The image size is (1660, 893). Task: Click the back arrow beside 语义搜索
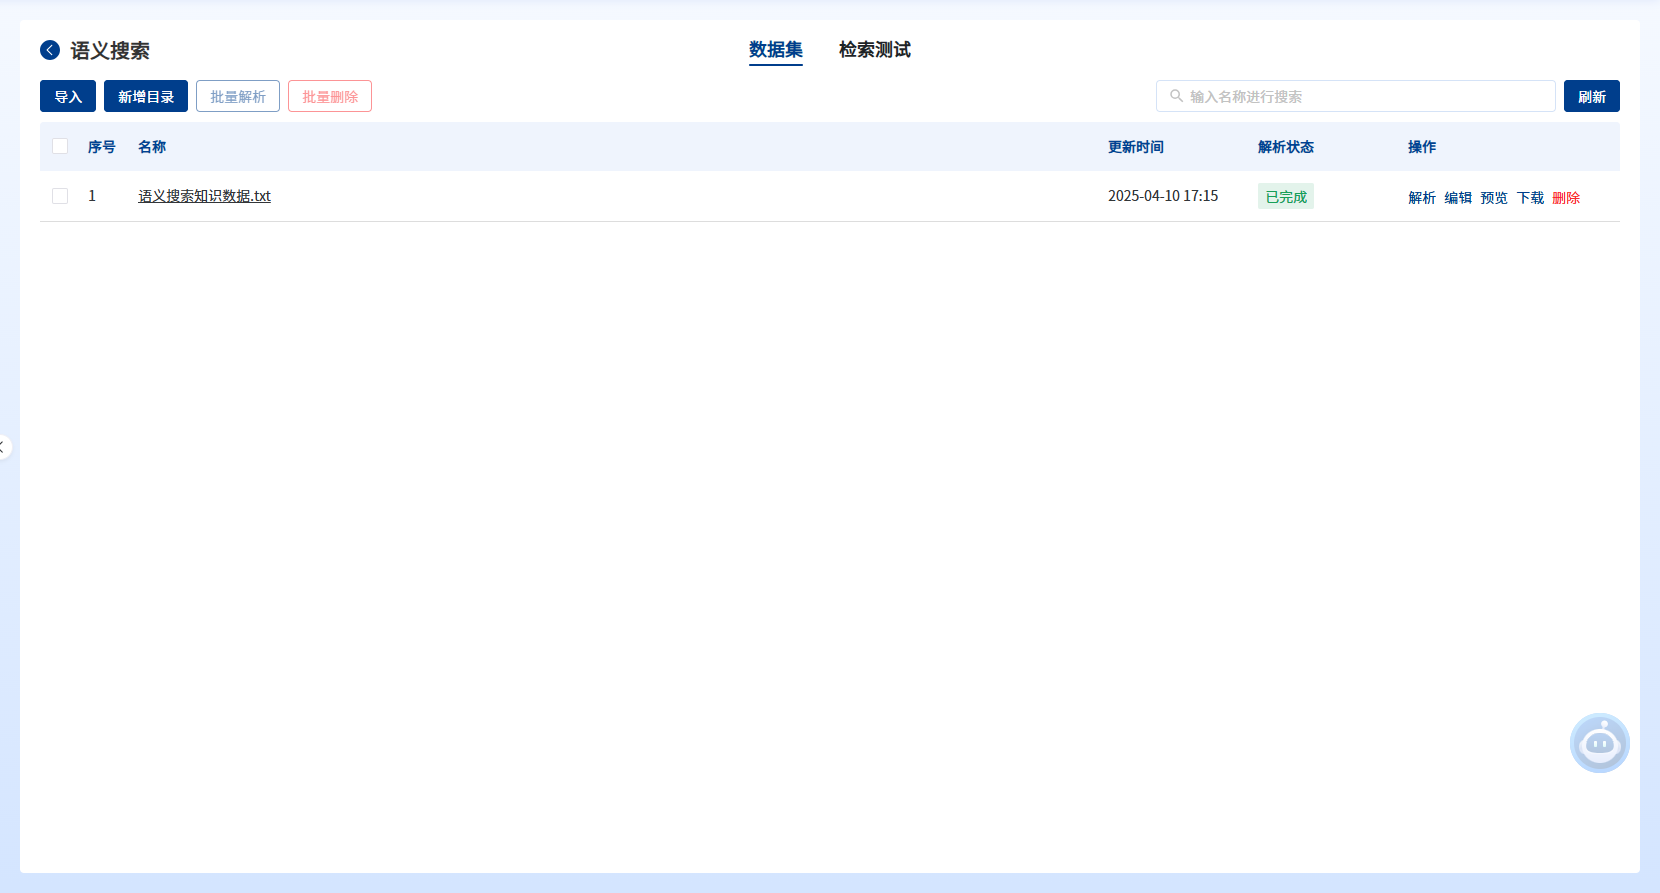50,50
